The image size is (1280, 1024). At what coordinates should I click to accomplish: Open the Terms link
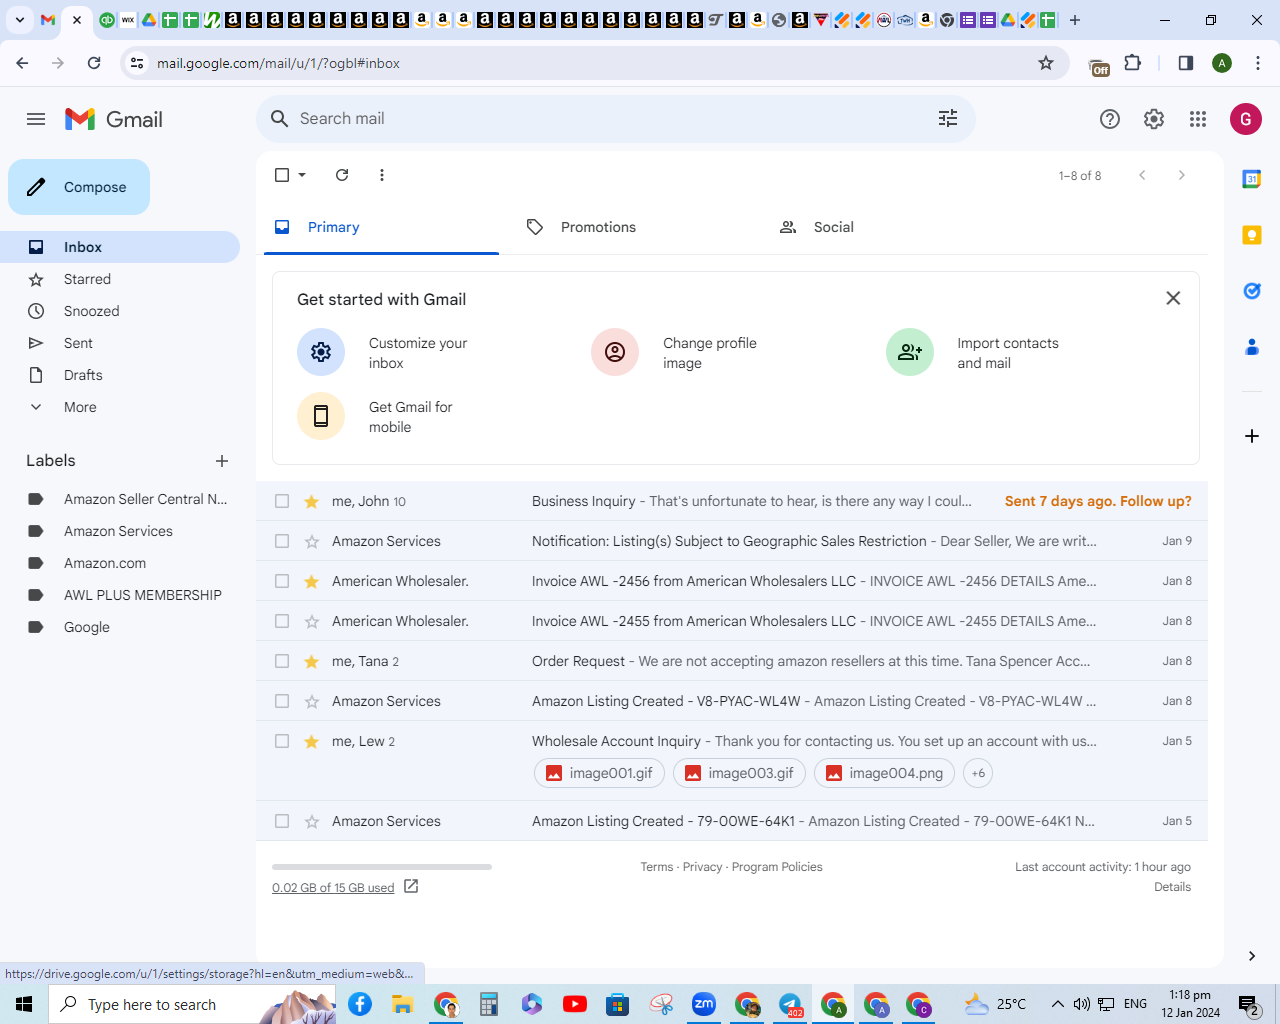click(657, 867)
